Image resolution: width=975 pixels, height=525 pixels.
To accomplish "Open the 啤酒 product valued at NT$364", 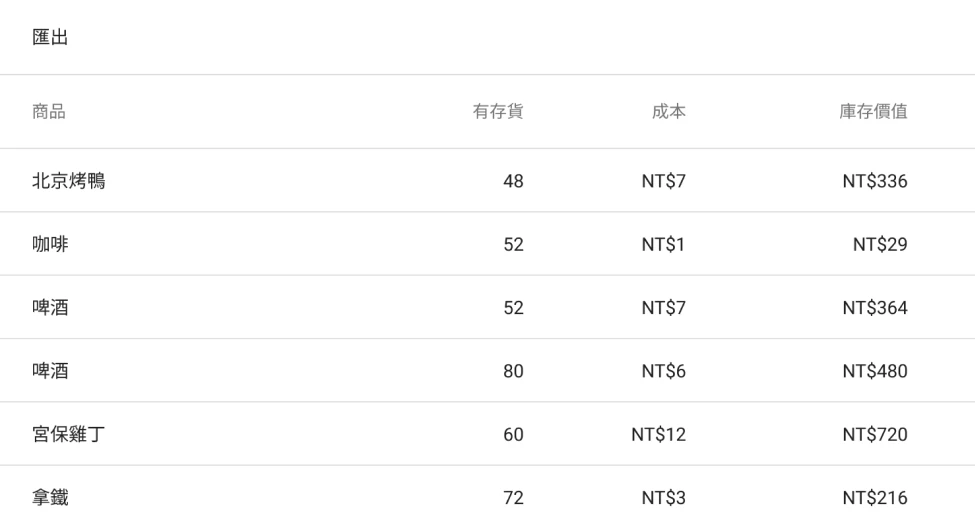I will (x=50, y=307).
